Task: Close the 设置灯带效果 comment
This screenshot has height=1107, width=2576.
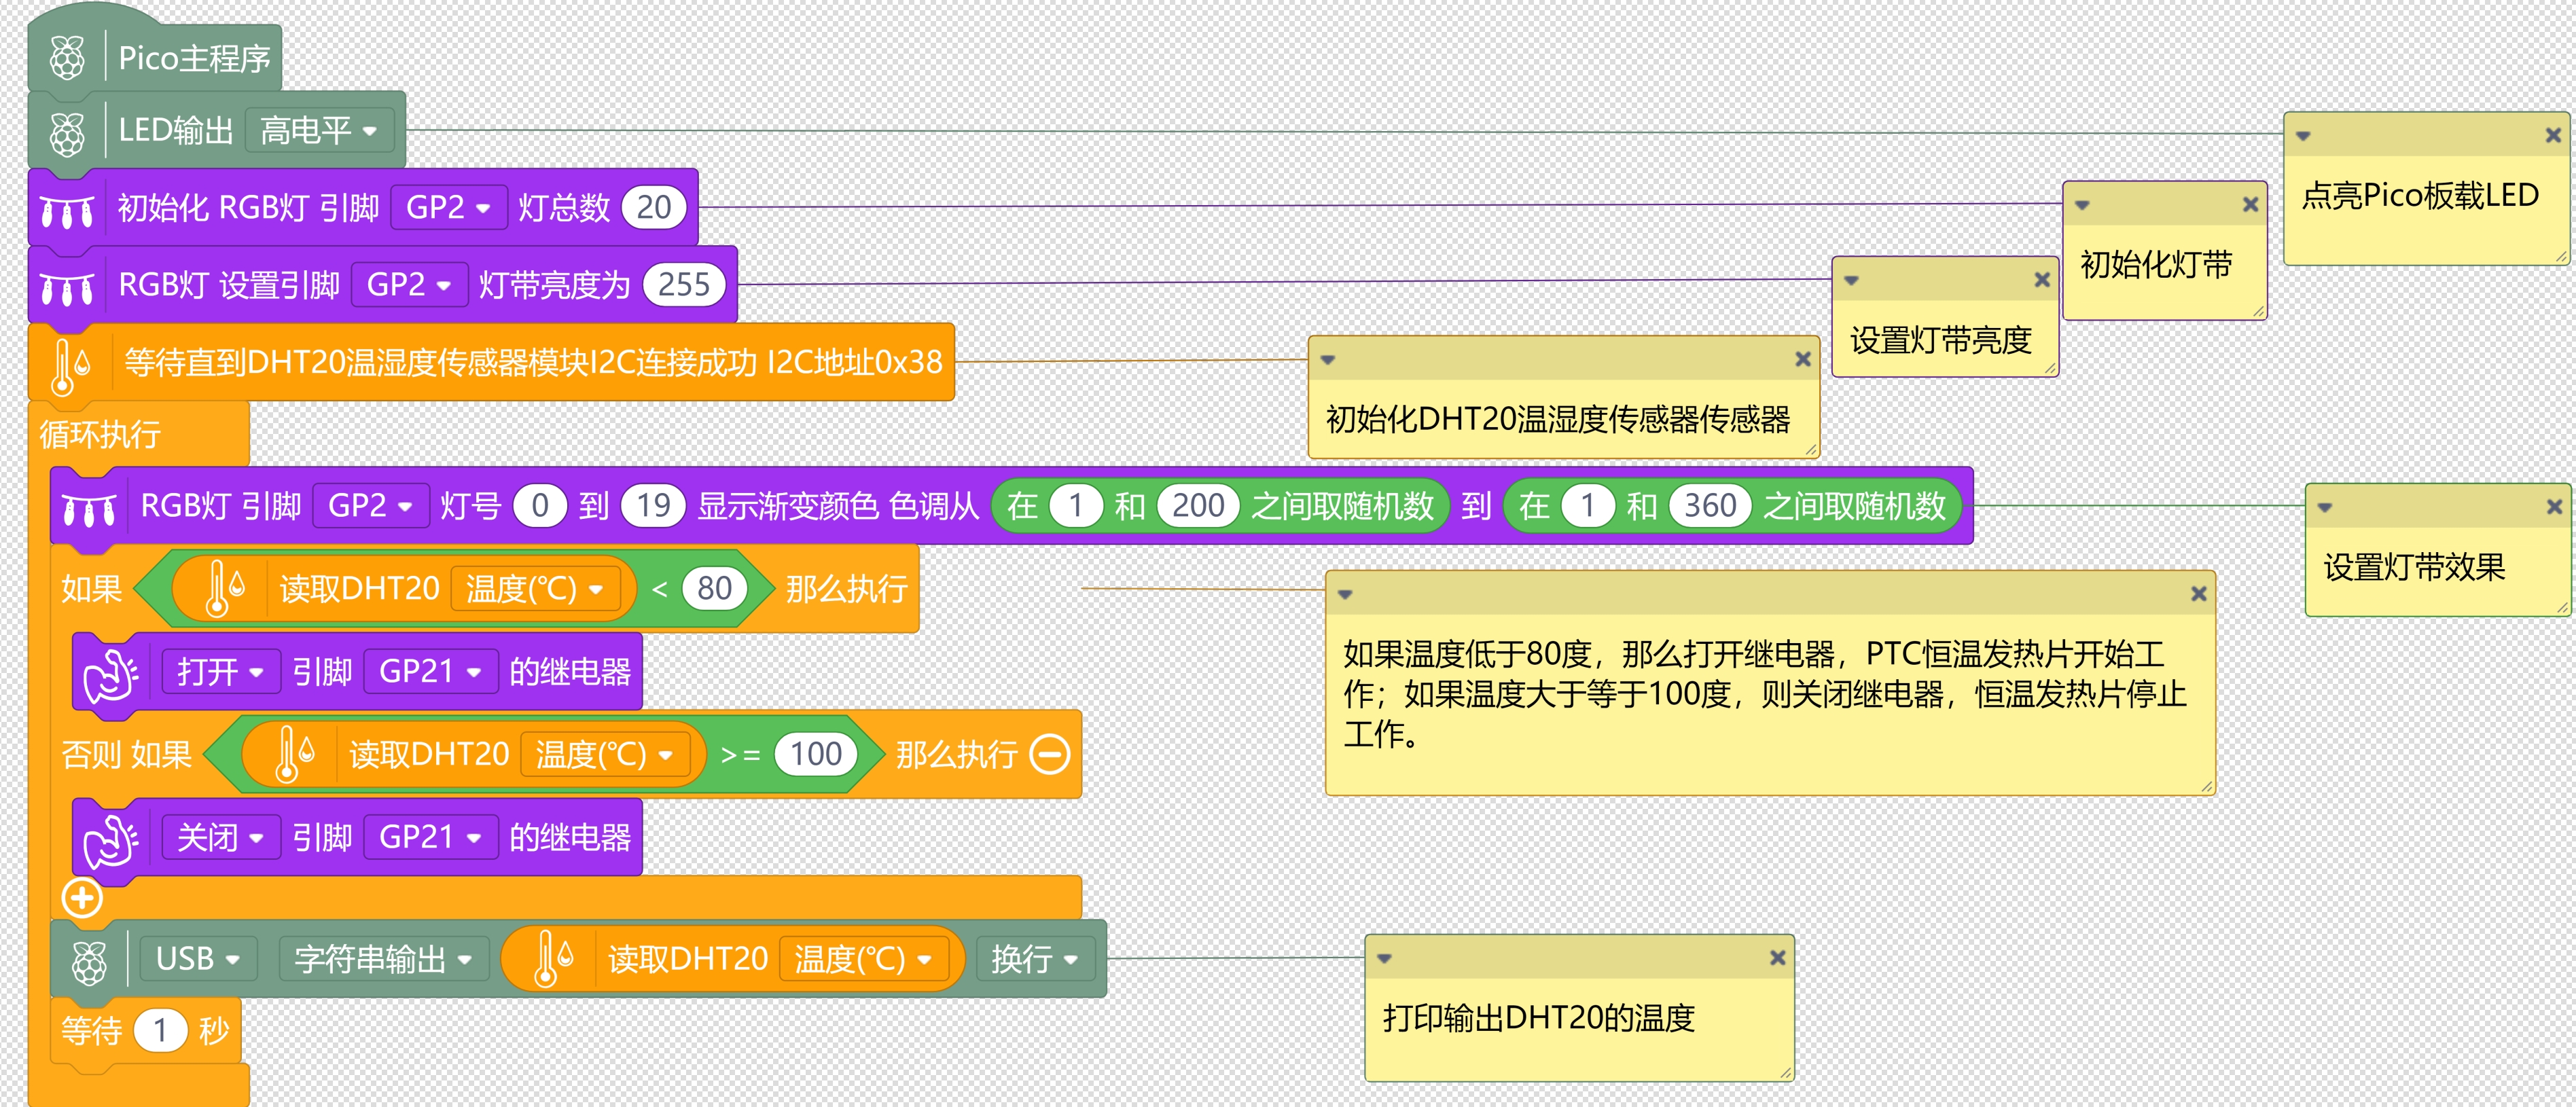Action: coord(2554,507)
